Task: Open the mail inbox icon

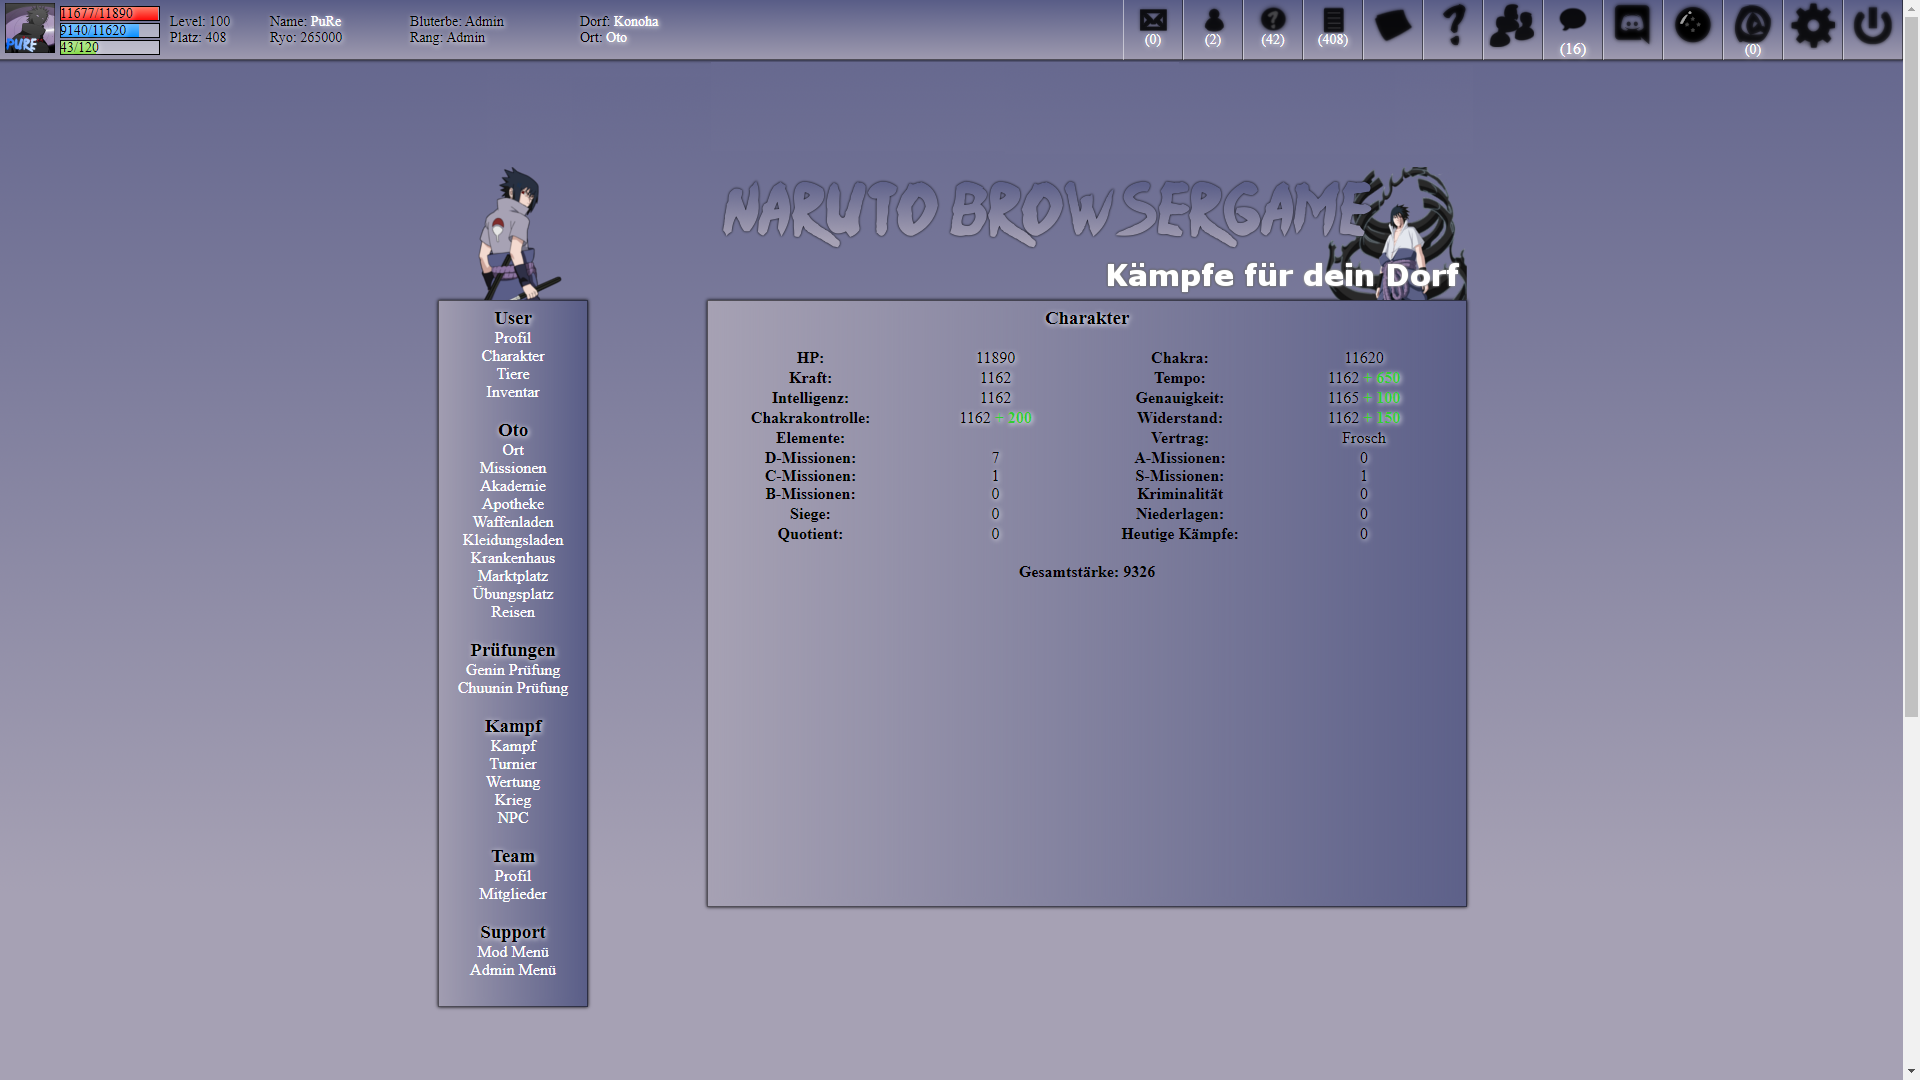Action: click(1153, 22)
